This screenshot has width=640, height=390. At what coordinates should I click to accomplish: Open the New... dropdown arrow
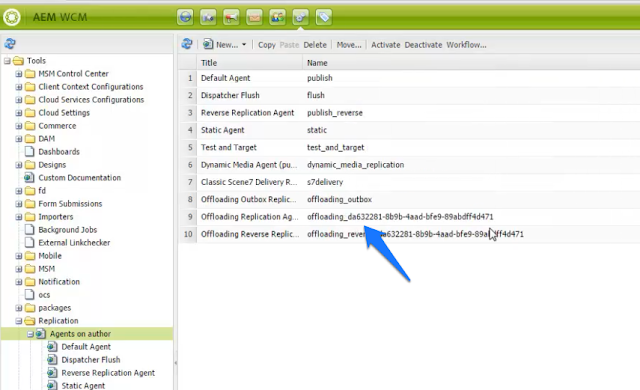pyautogui.click(x=244, y=44)
